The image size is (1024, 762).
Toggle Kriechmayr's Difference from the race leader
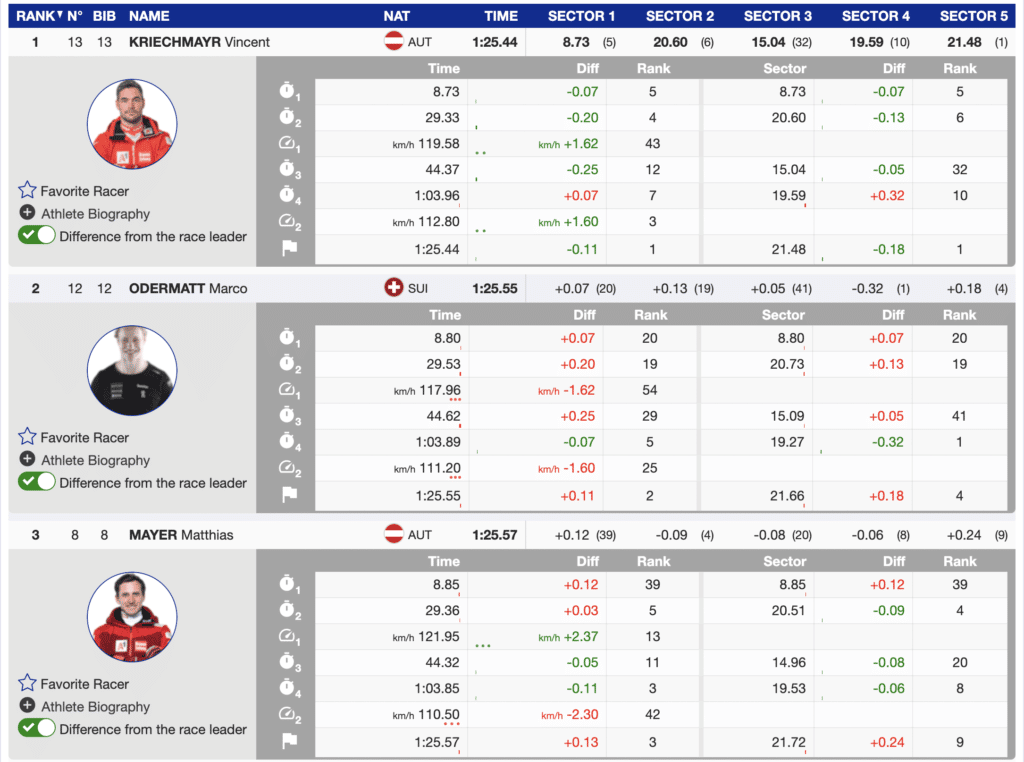(x=37, y=237)
